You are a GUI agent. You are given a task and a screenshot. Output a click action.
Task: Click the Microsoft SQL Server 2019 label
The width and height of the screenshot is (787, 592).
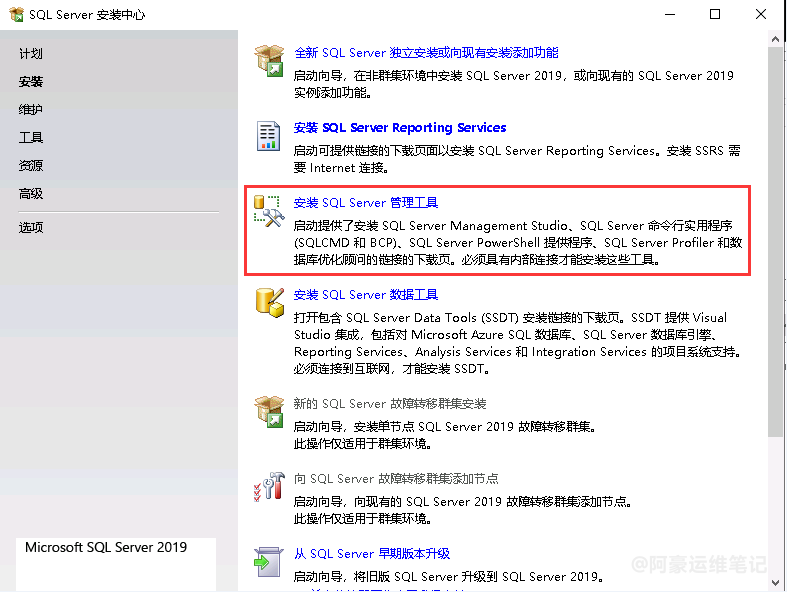pos(106,547)
